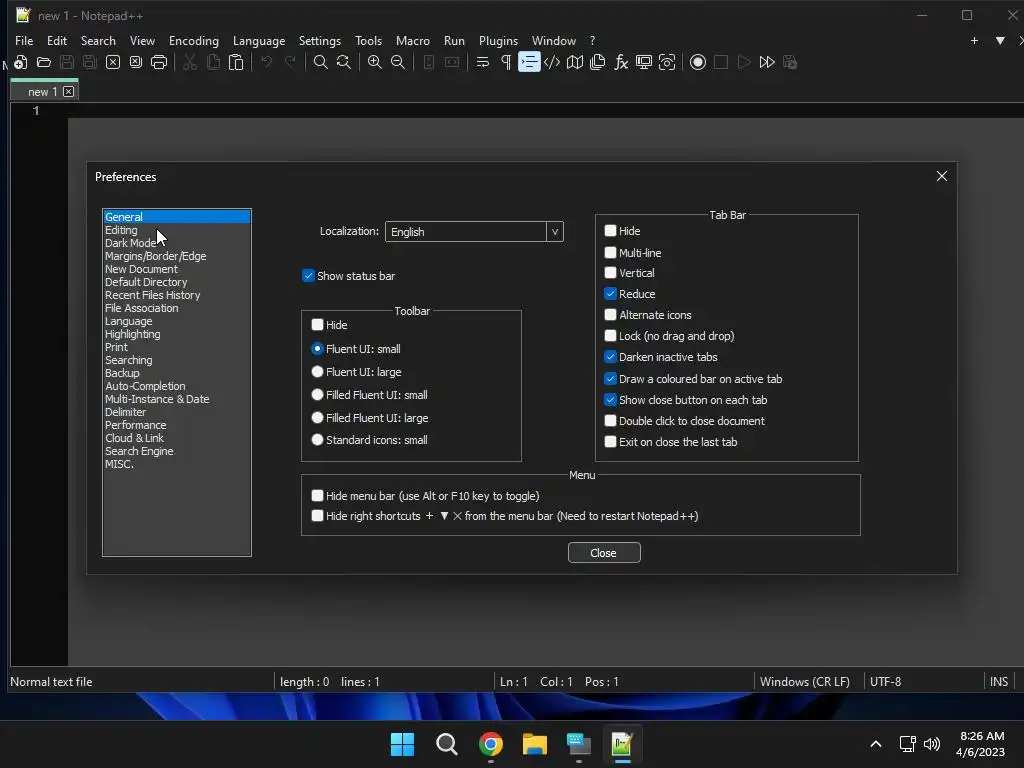This screenshot has height=768, width=1024.
Task: Click the Open file folder icon
Action: pos(44,62)
